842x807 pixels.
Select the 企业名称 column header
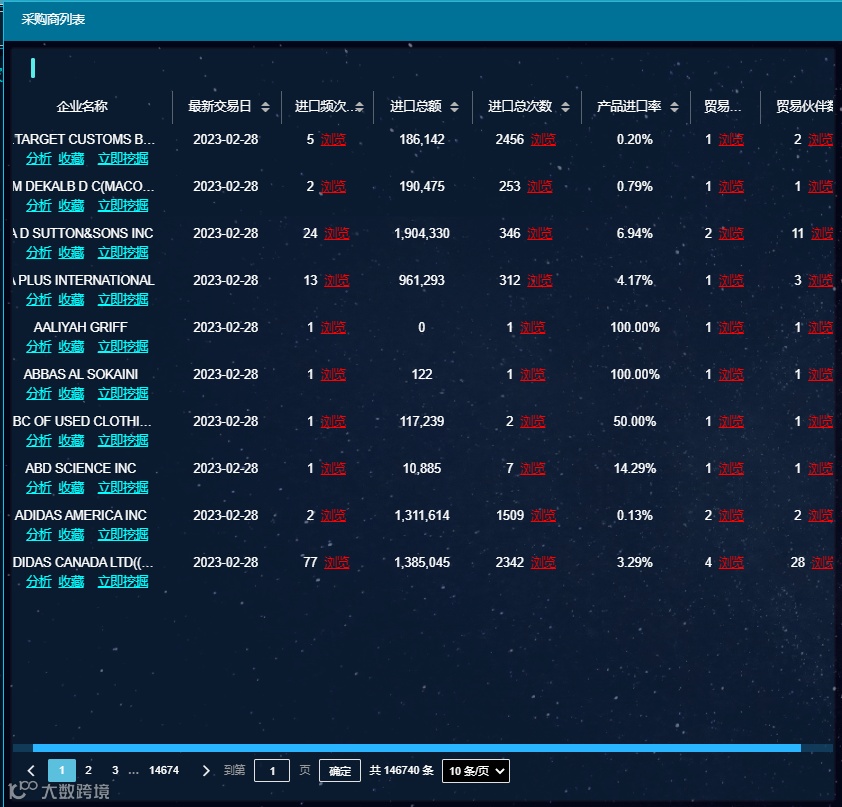click(x=82, y=106)
